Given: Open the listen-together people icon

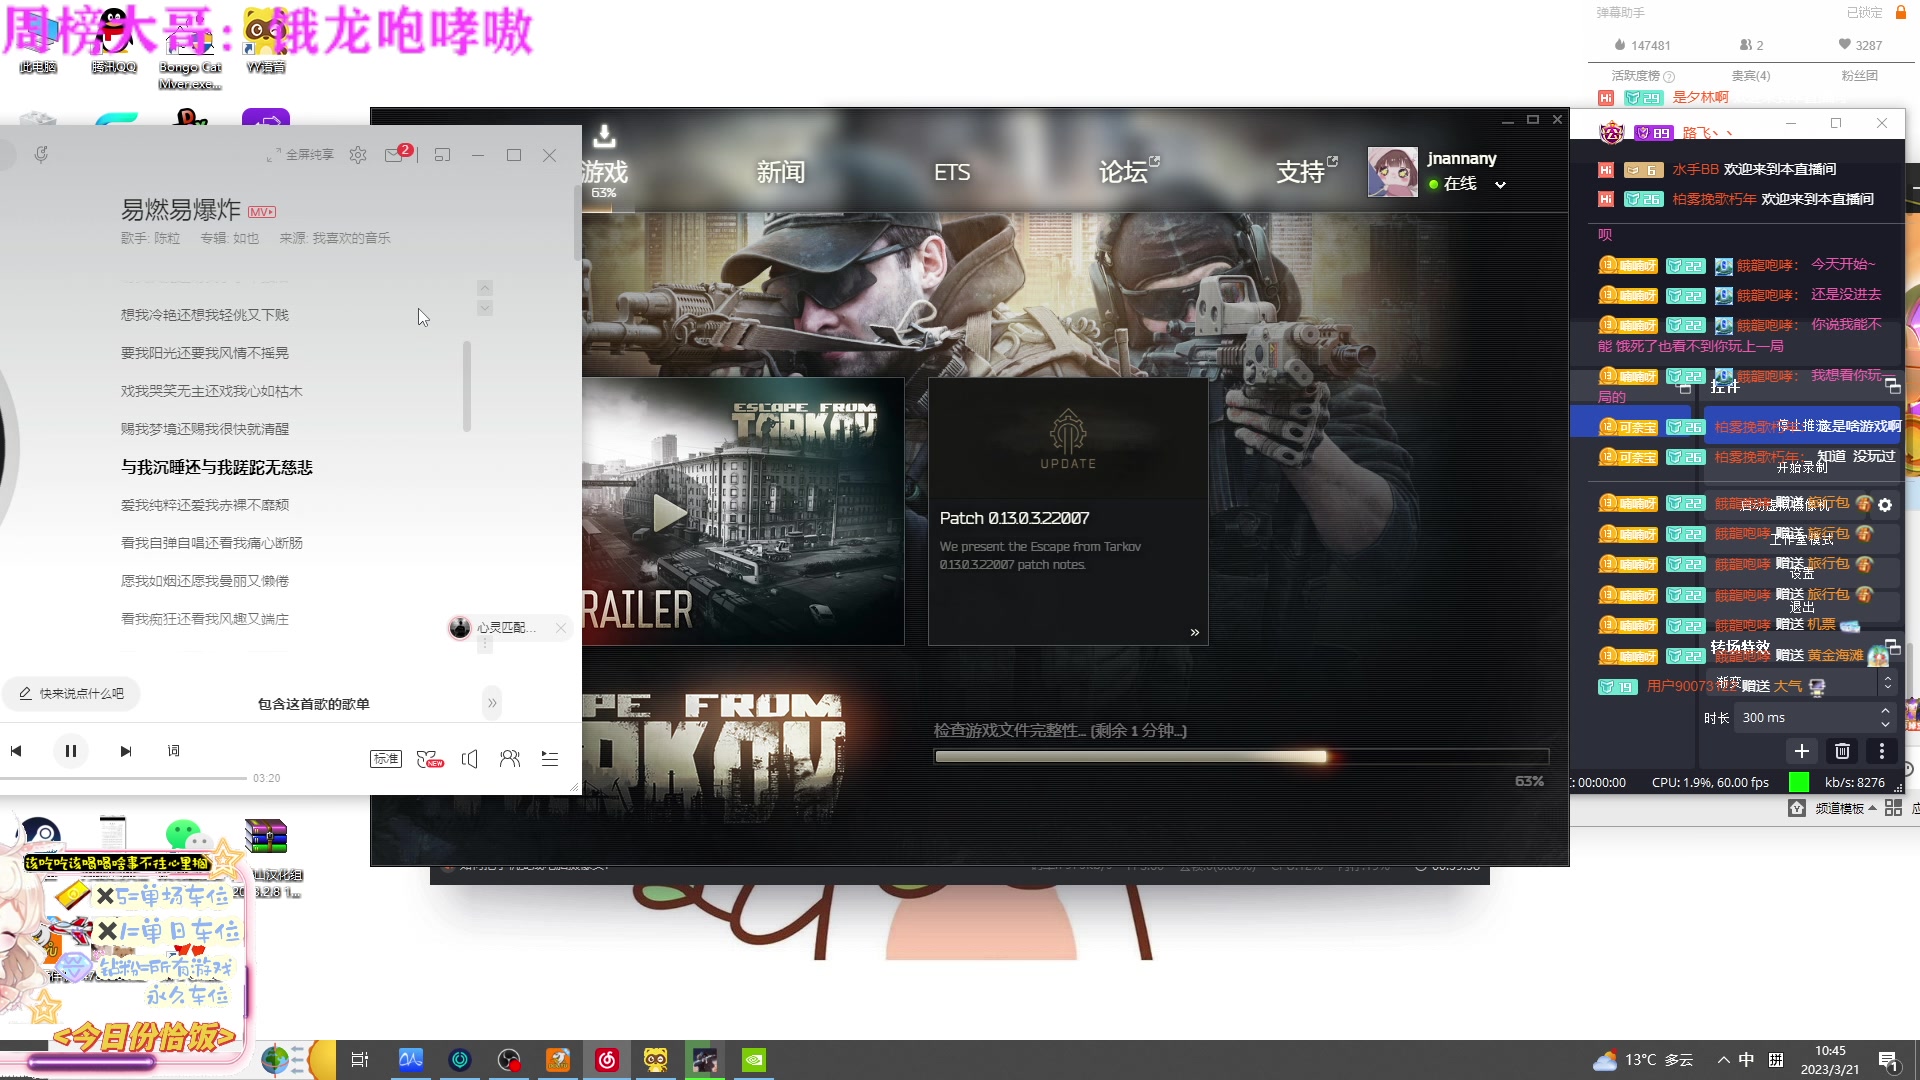Looking at the screenshot, I should pyautogui.click(x=510, y=759).
